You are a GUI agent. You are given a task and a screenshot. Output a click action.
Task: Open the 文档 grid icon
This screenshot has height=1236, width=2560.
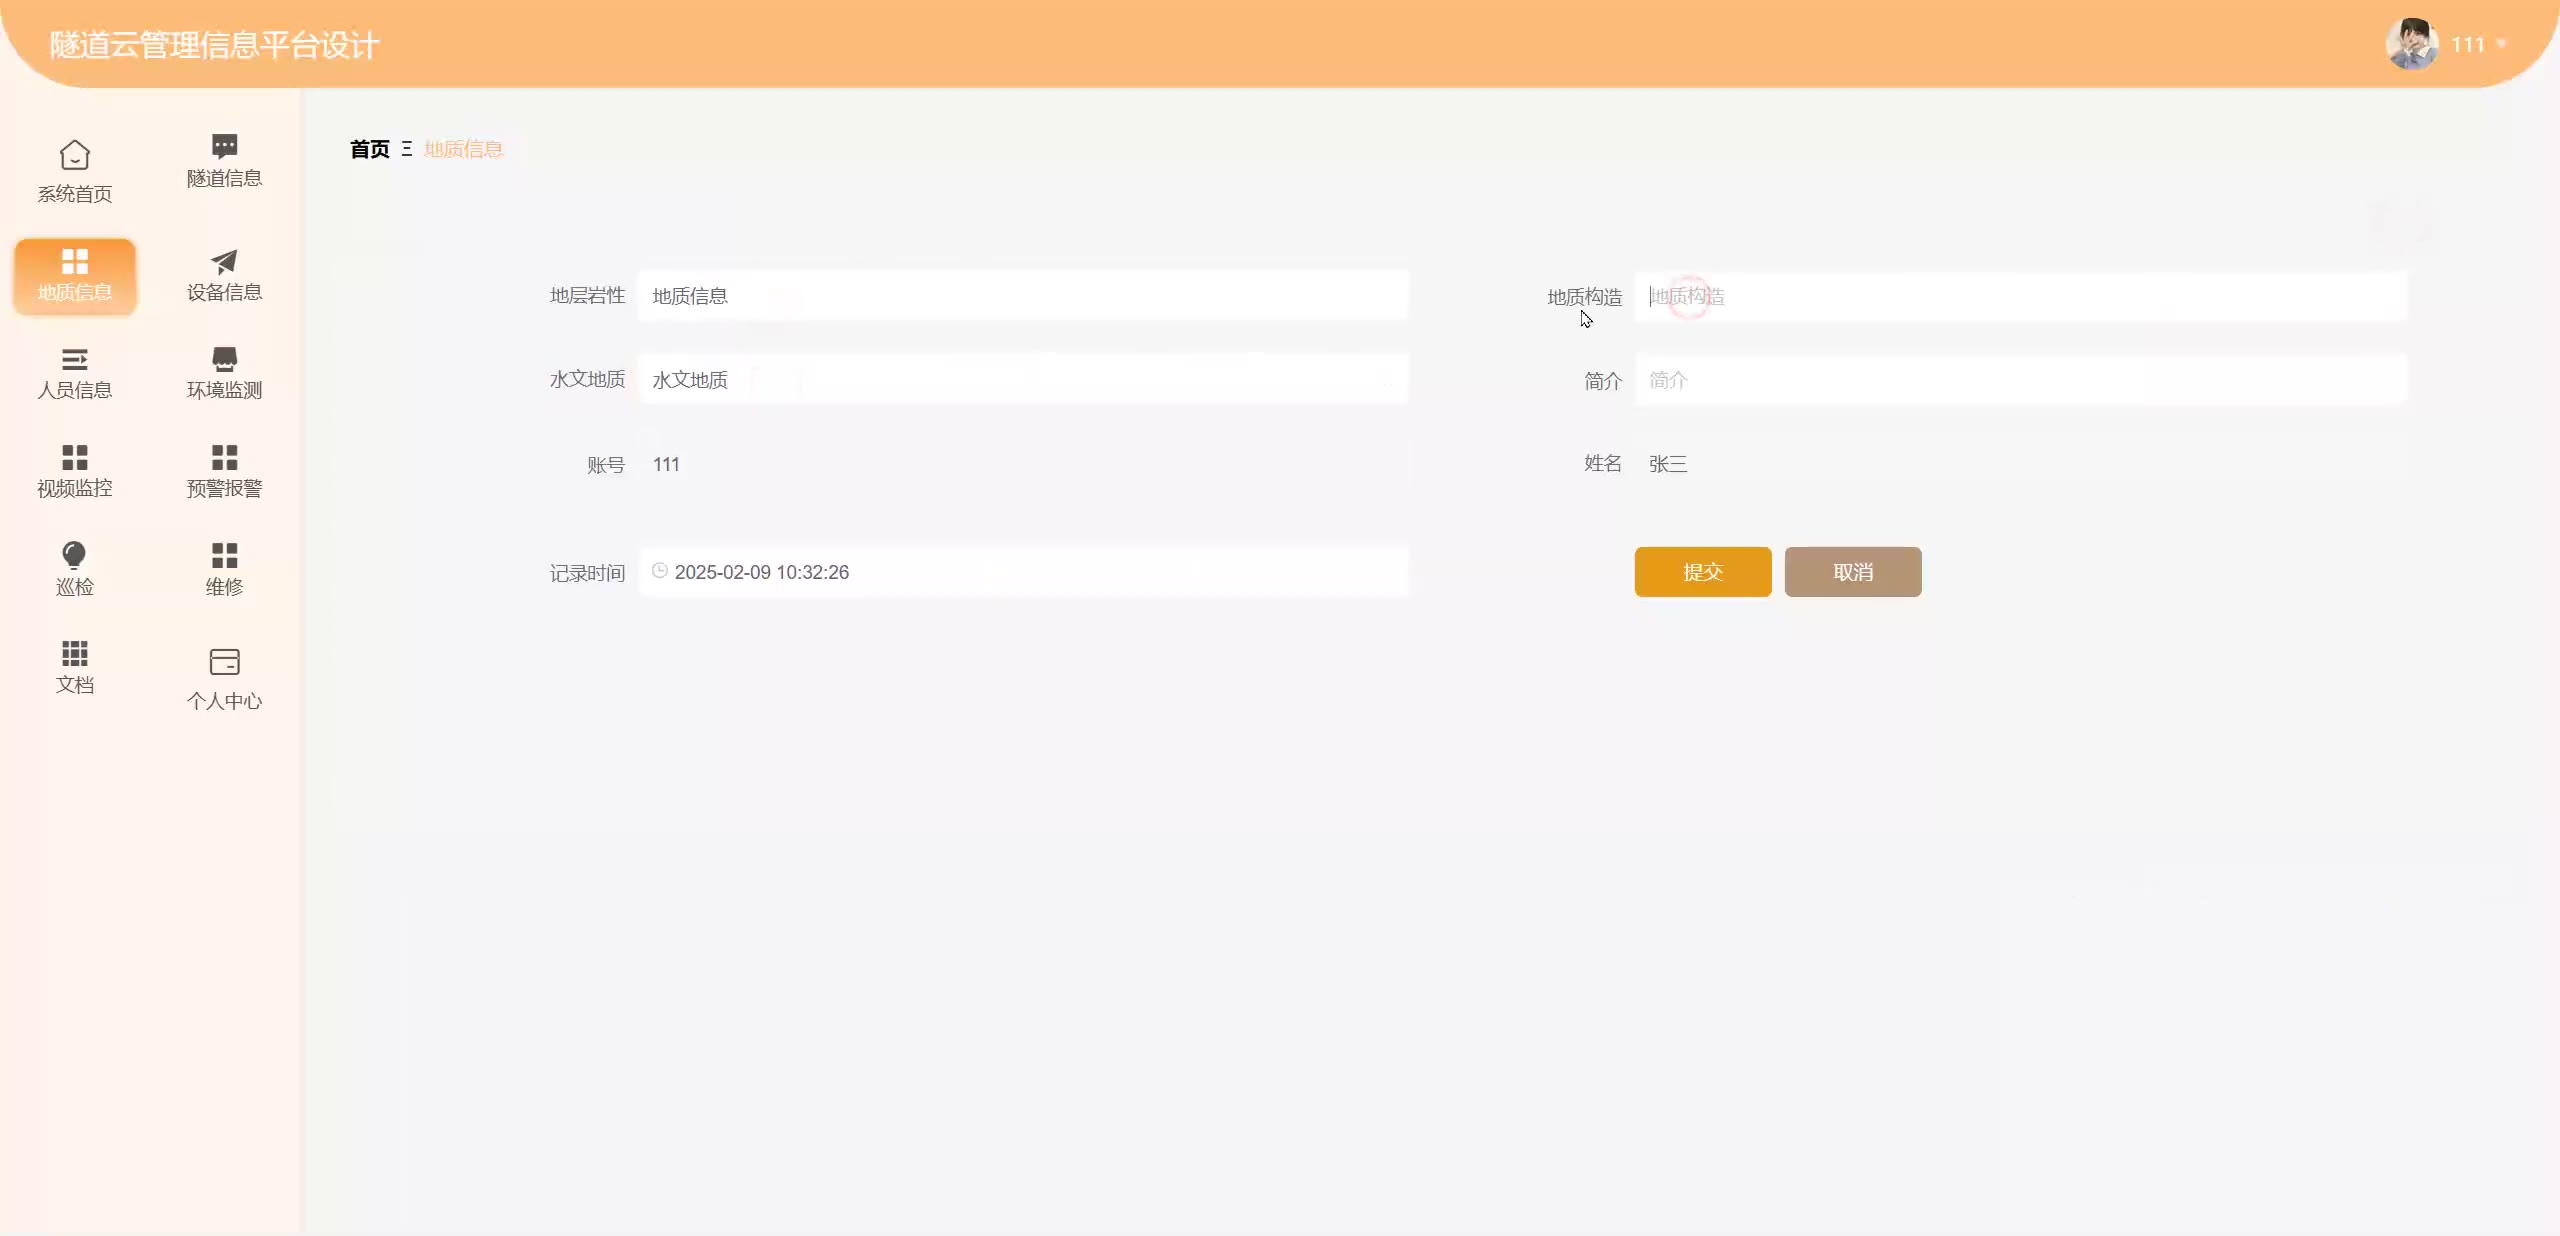(75, 653)
